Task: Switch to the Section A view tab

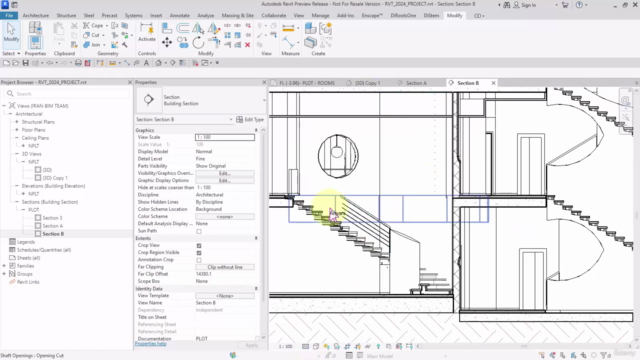Action: [x=416, y=83]
